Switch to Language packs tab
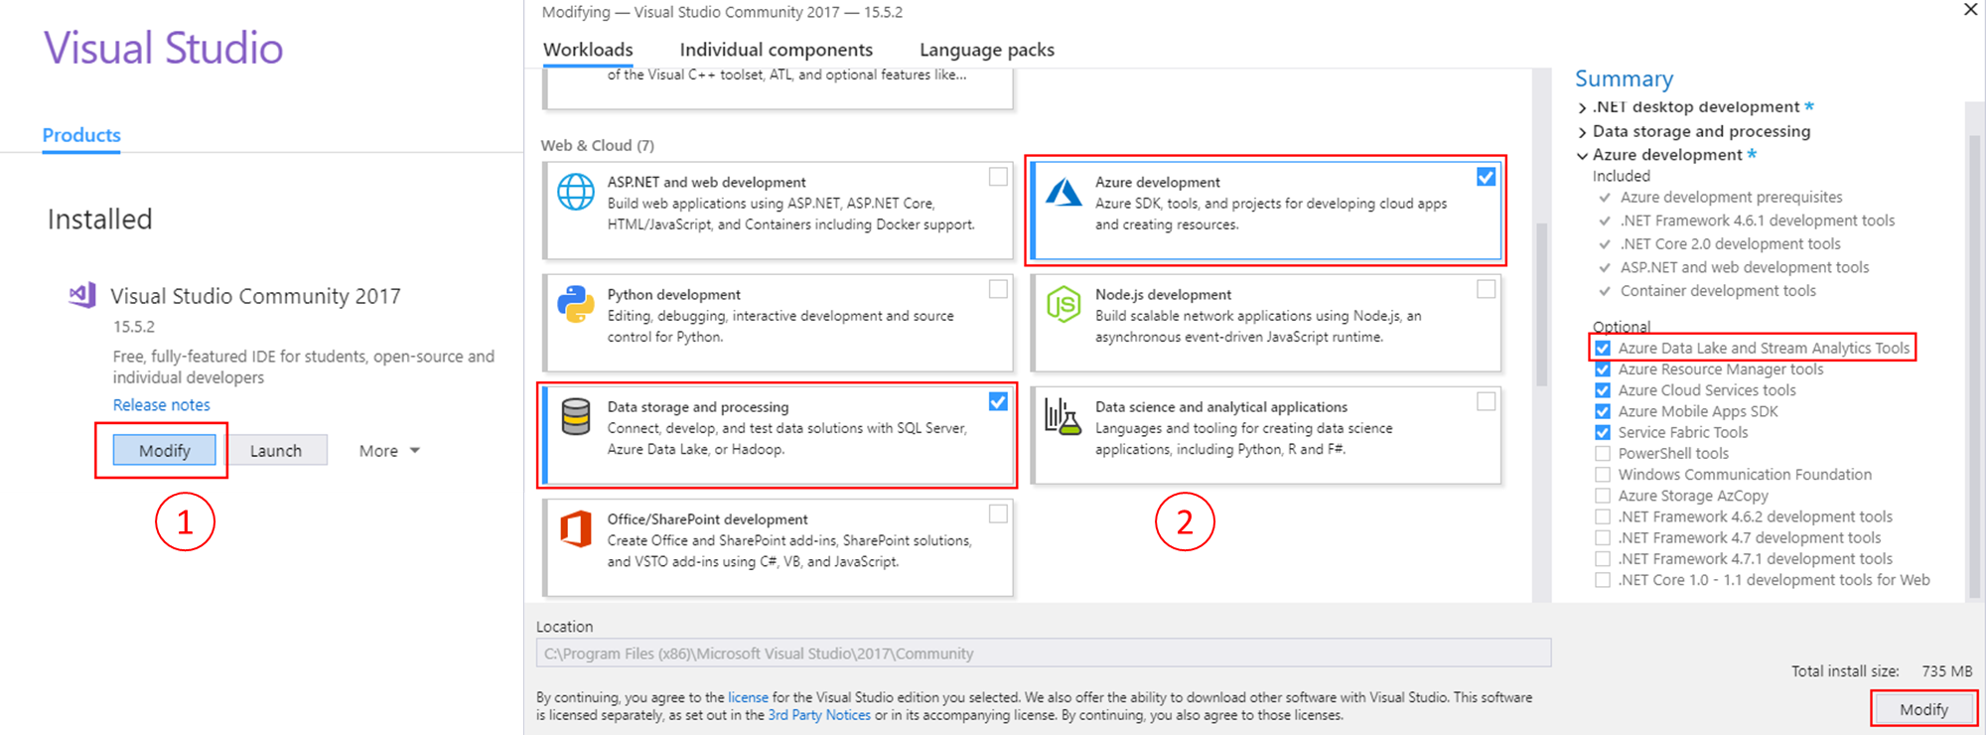This screenshot has height=735, width=1986. (x=987, y=50)
